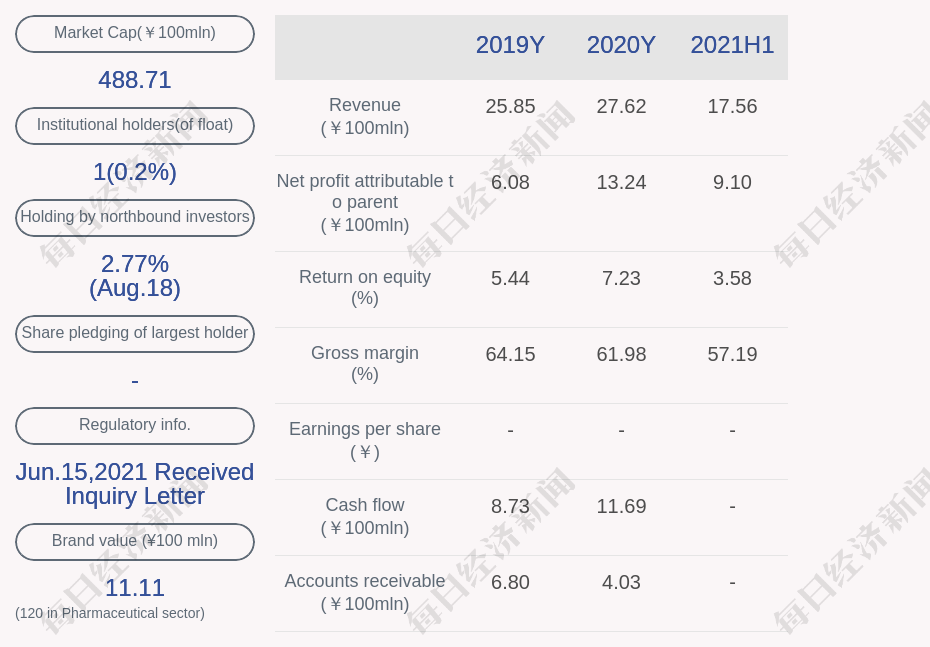Collapse the Accounts receivable row
Screen dimensions: 930x647
click(x=364, y=592)
